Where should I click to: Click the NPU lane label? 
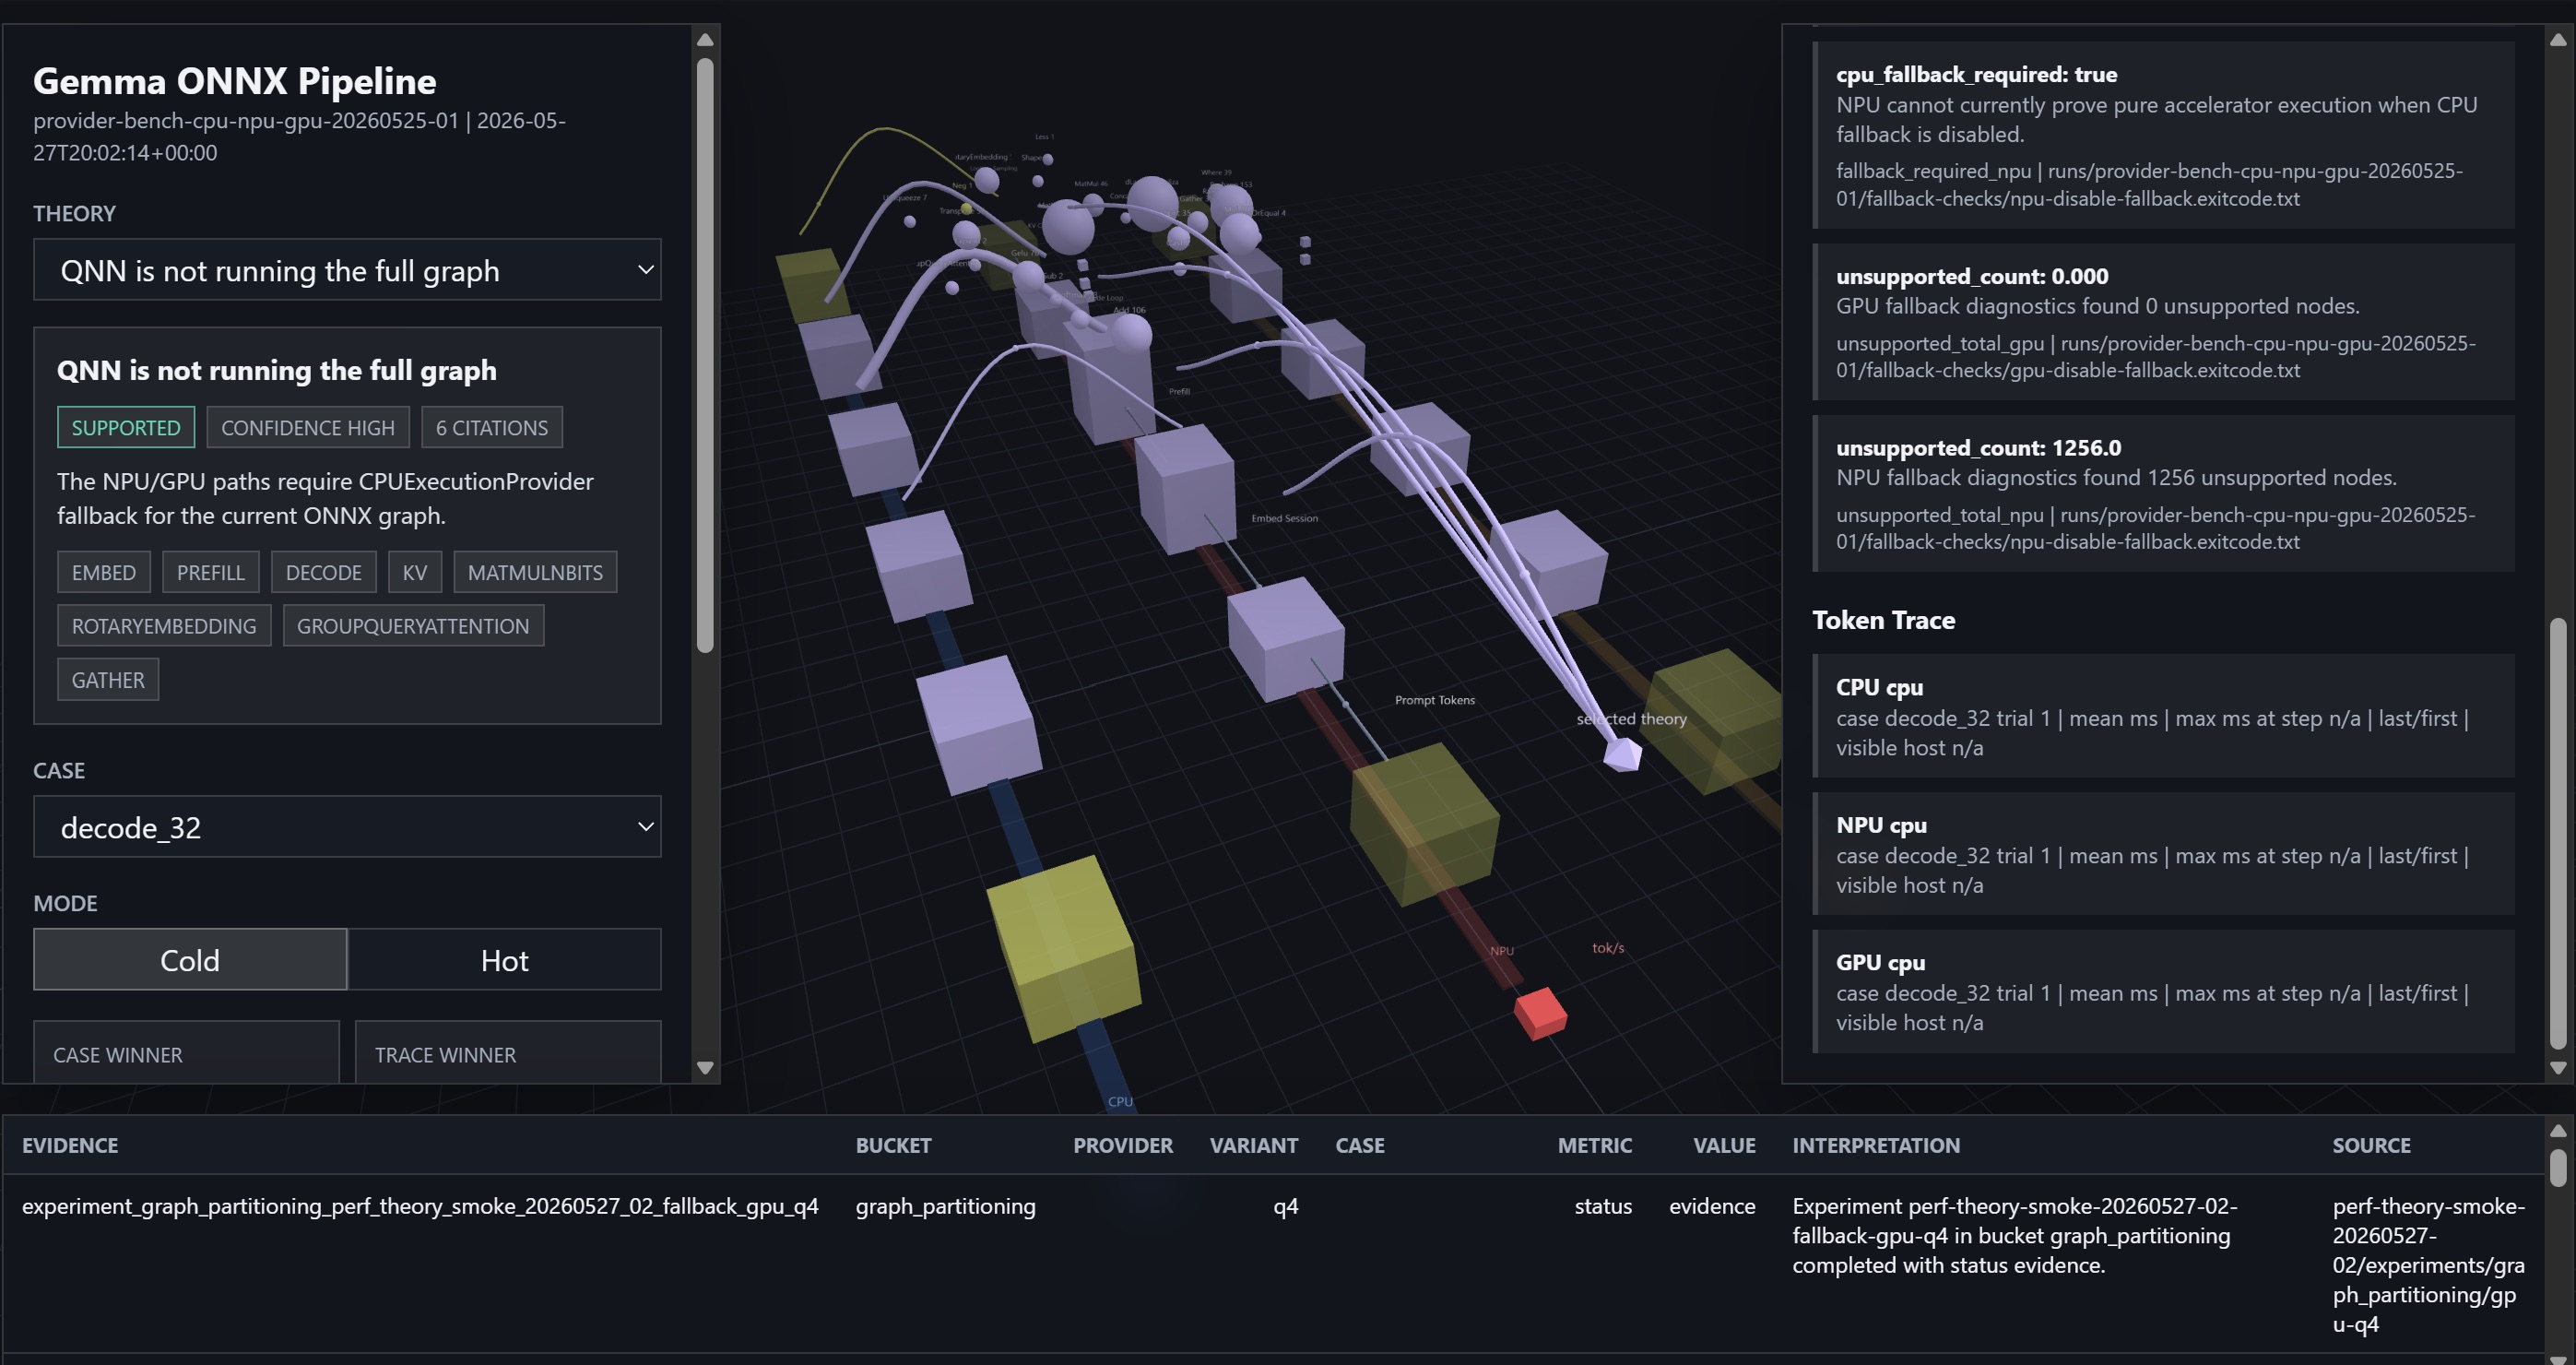pyautogui.click(x=1502, y=950)
